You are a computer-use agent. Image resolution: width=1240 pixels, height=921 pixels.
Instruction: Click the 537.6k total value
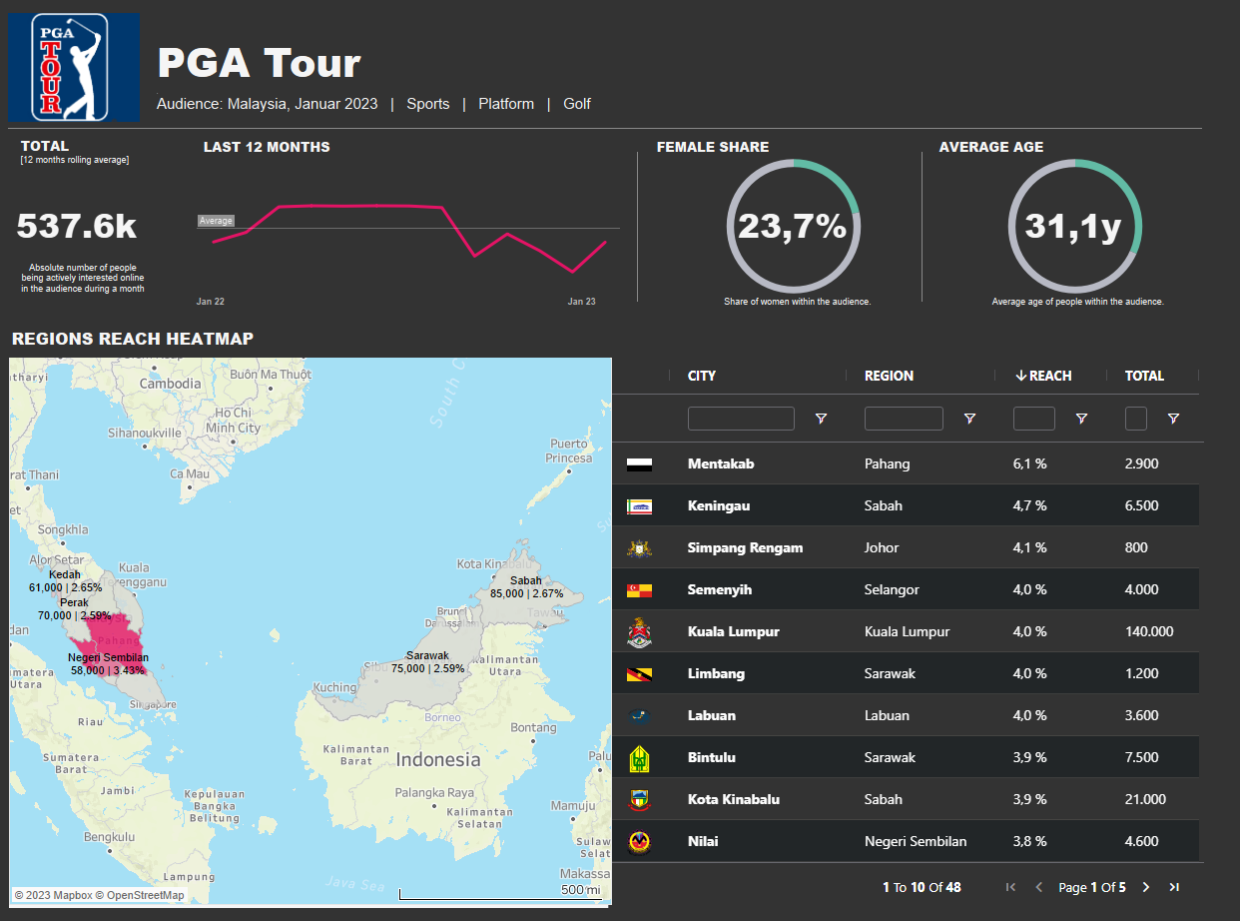77,226
